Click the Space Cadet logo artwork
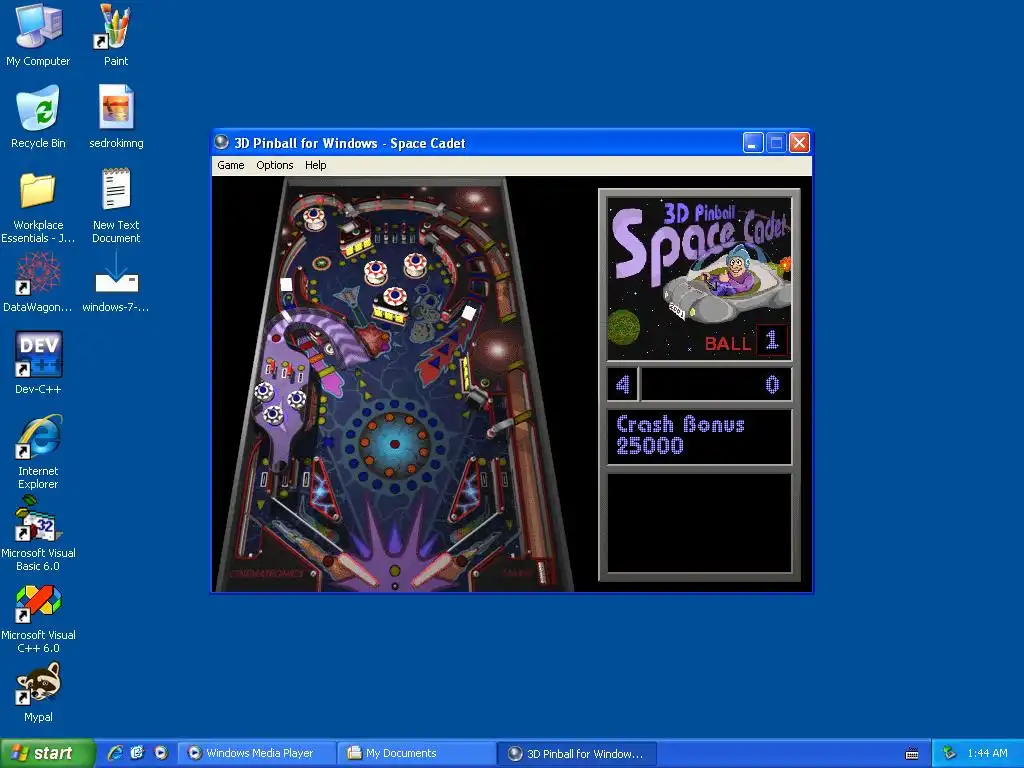Image resolution: width=1024 pixels, height=768 pixels. click(699, 280)
